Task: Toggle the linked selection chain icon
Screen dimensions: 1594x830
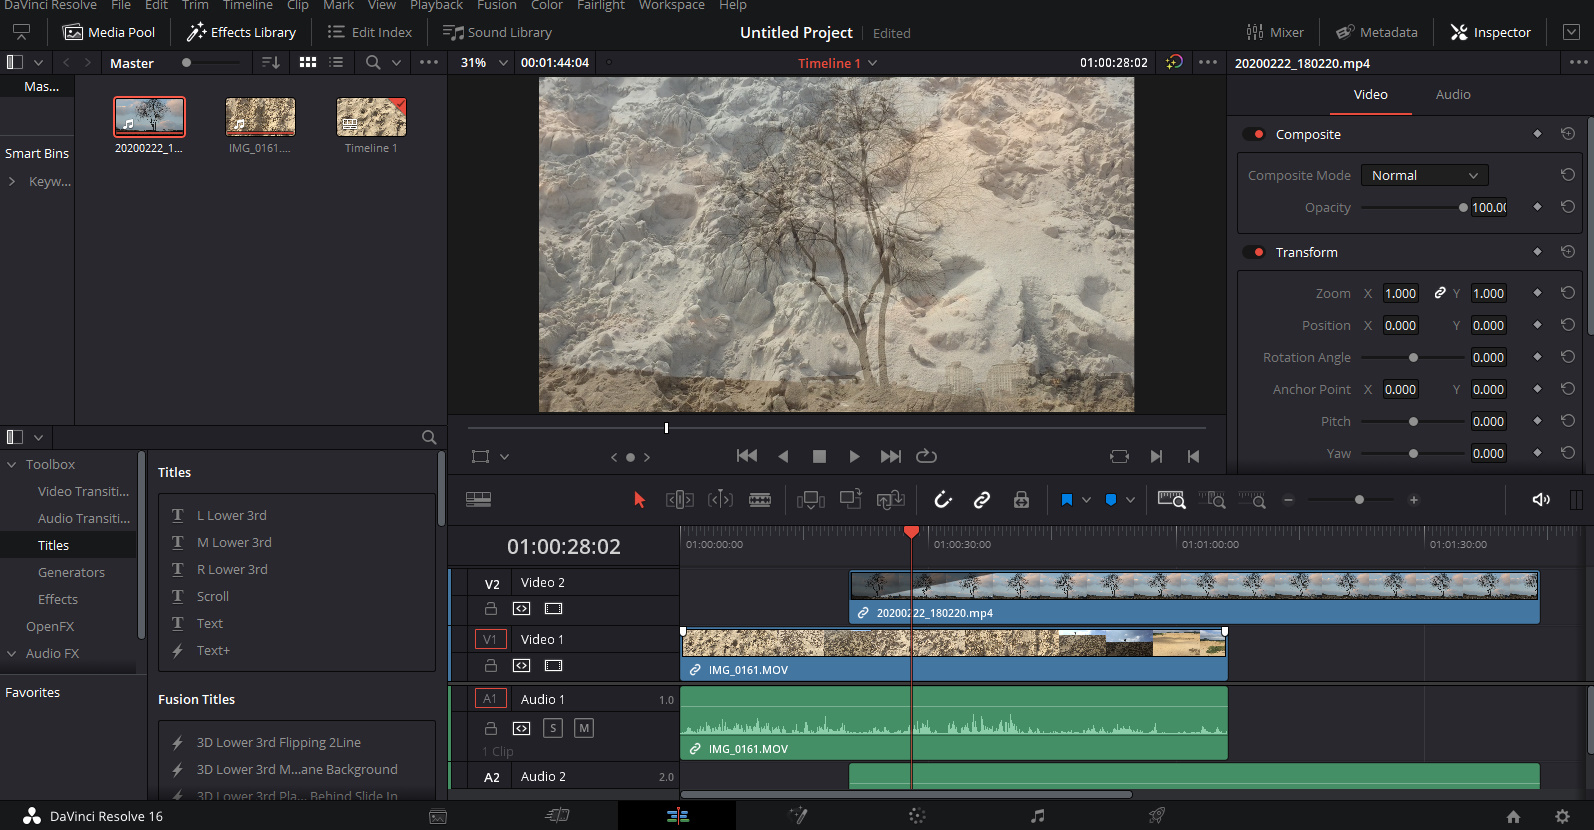Action: [x=982, y=500]
